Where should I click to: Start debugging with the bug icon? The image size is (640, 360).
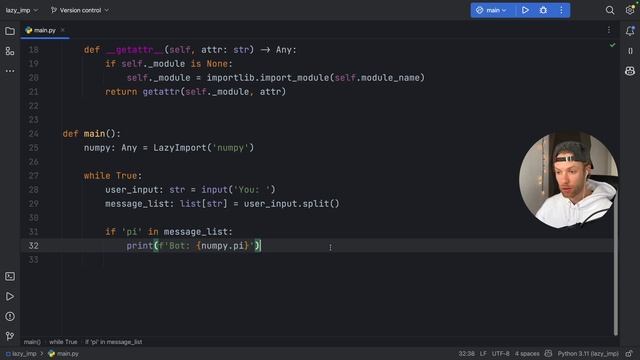(x=543, y=10)
